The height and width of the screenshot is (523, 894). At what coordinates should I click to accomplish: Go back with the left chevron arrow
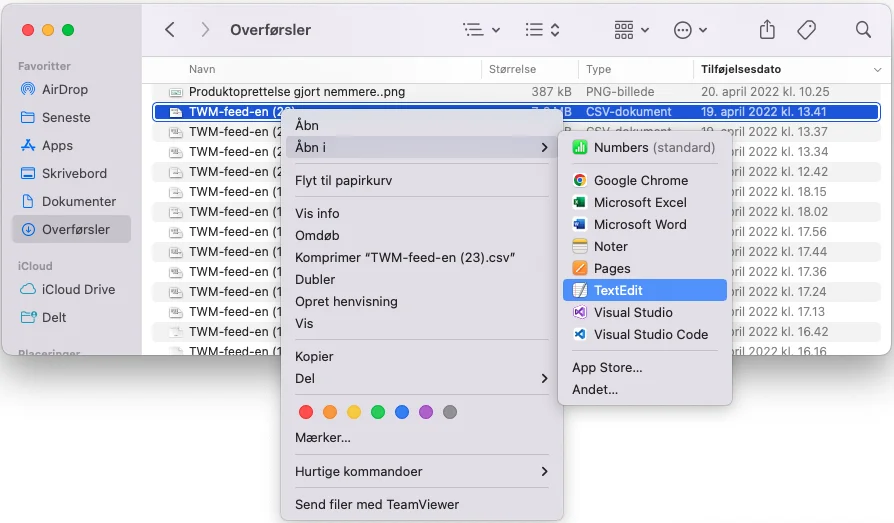169,30
